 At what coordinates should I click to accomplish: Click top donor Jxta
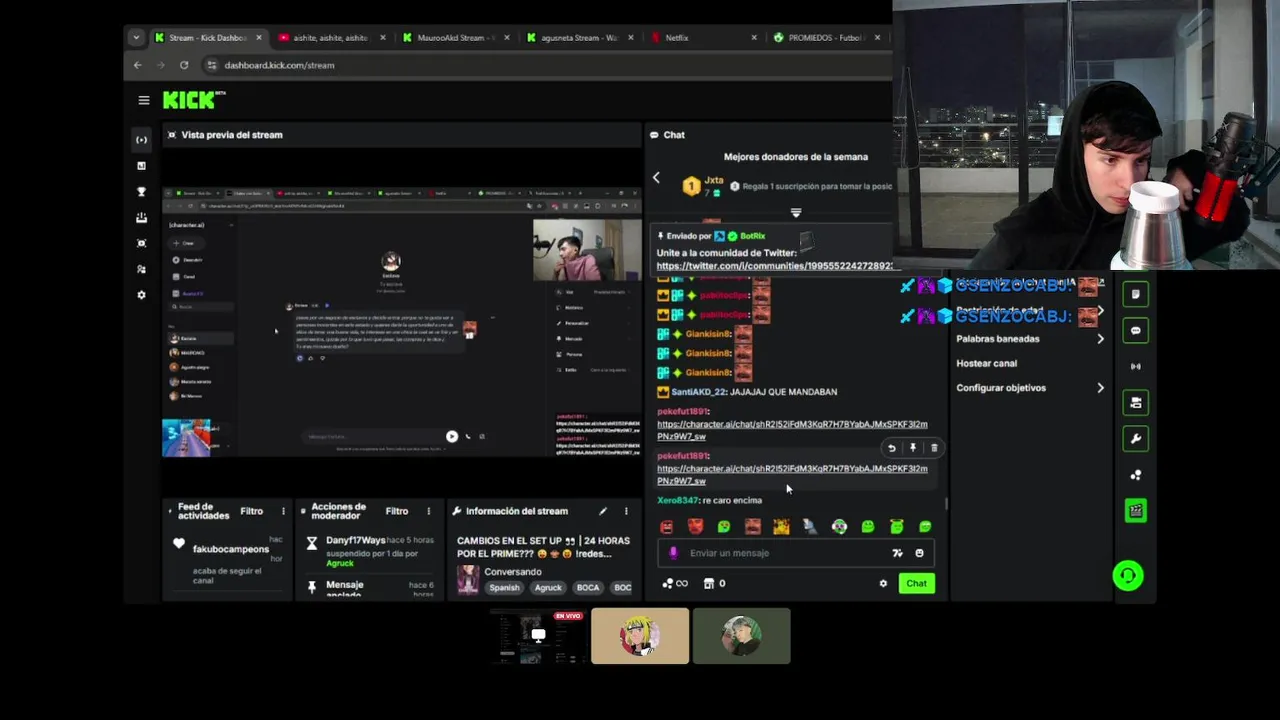(713, 180)
